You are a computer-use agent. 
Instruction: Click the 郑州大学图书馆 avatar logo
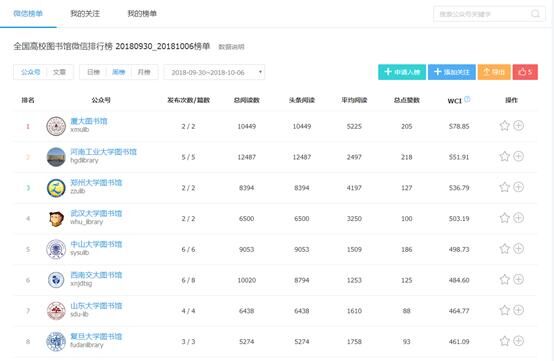[x=56, y=188]
